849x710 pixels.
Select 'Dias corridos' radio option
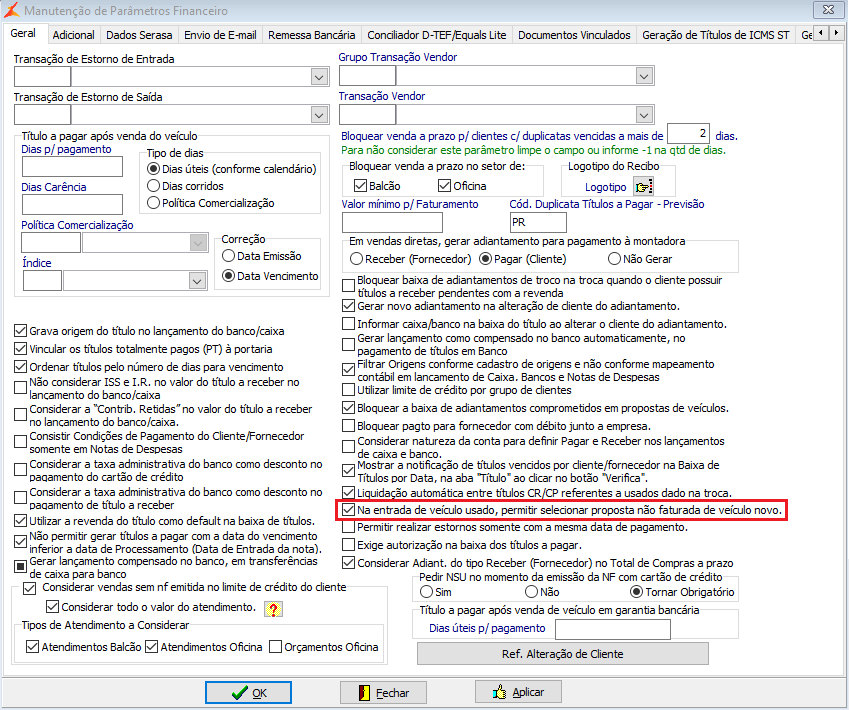153,186
